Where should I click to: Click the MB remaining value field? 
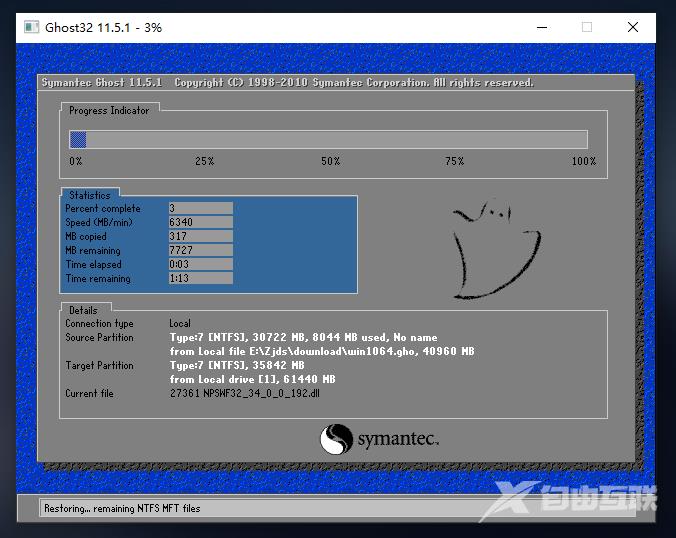(200, 250)
